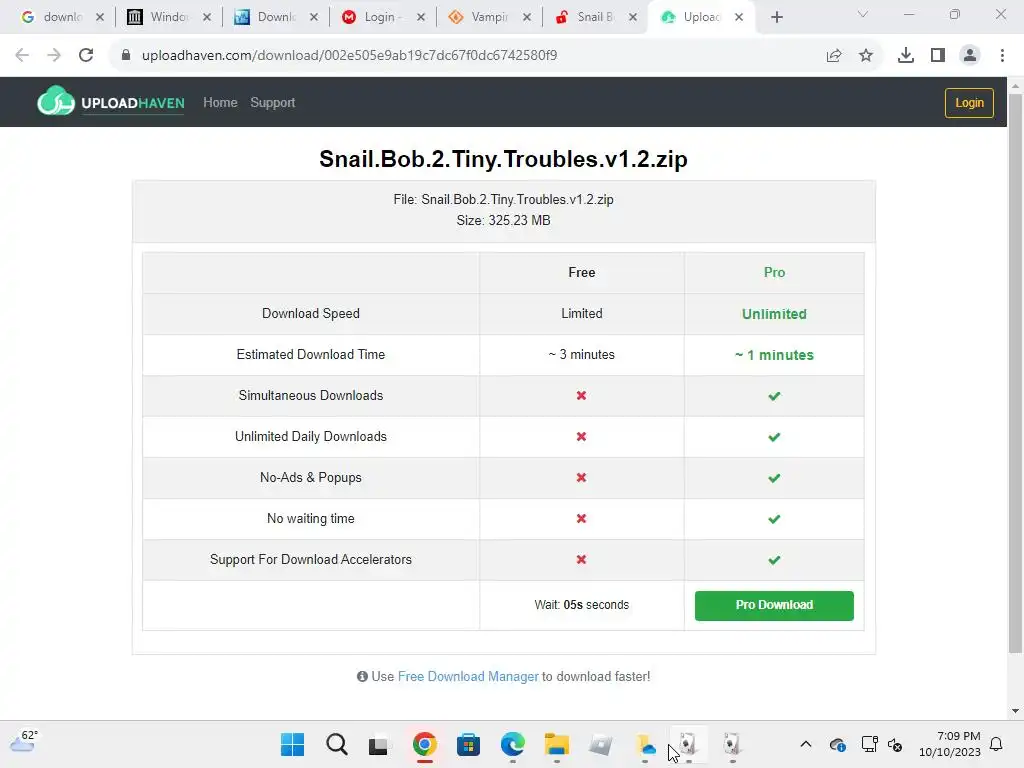Open the share page icon in address bar
This screenshot has width=1024, height=768.
[834, 56]
